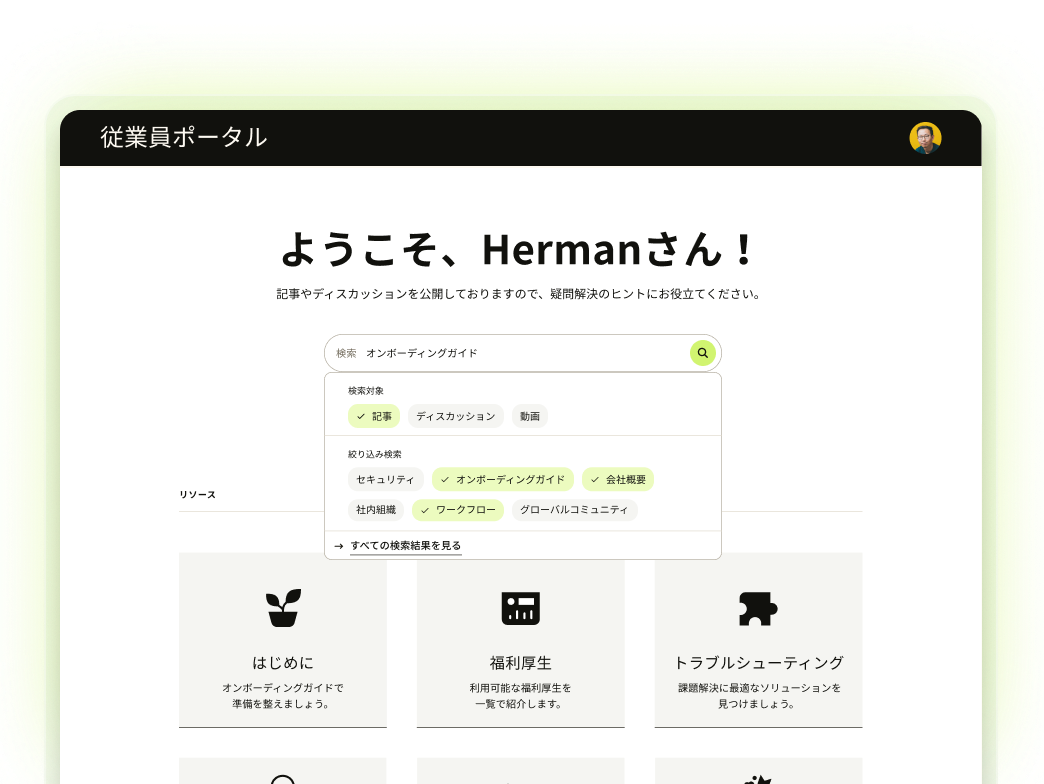Disable the 記事 search target filter
The height and width of the screenshot is (784, 1044).
tap(373, 416)
